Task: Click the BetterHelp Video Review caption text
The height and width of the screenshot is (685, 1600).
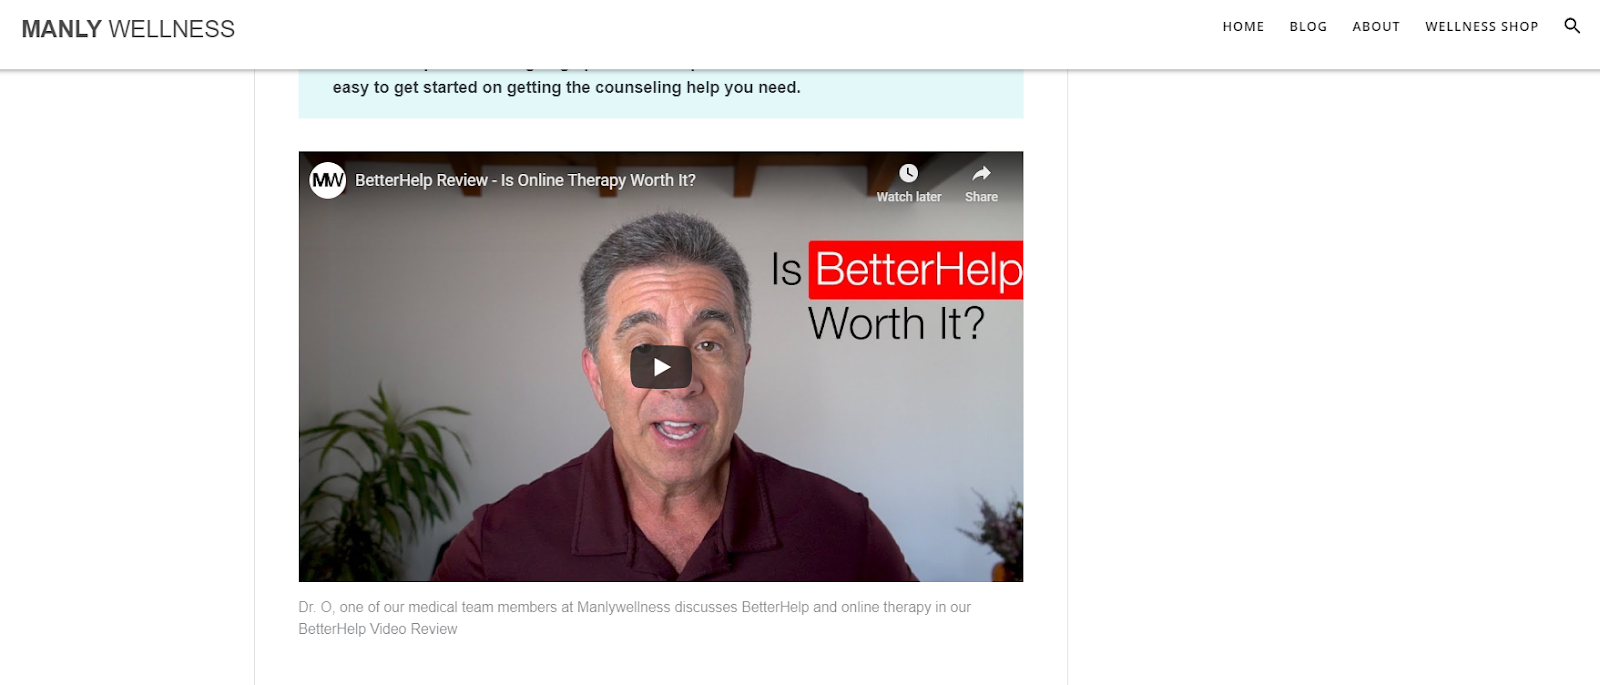Action: point(378,629)
